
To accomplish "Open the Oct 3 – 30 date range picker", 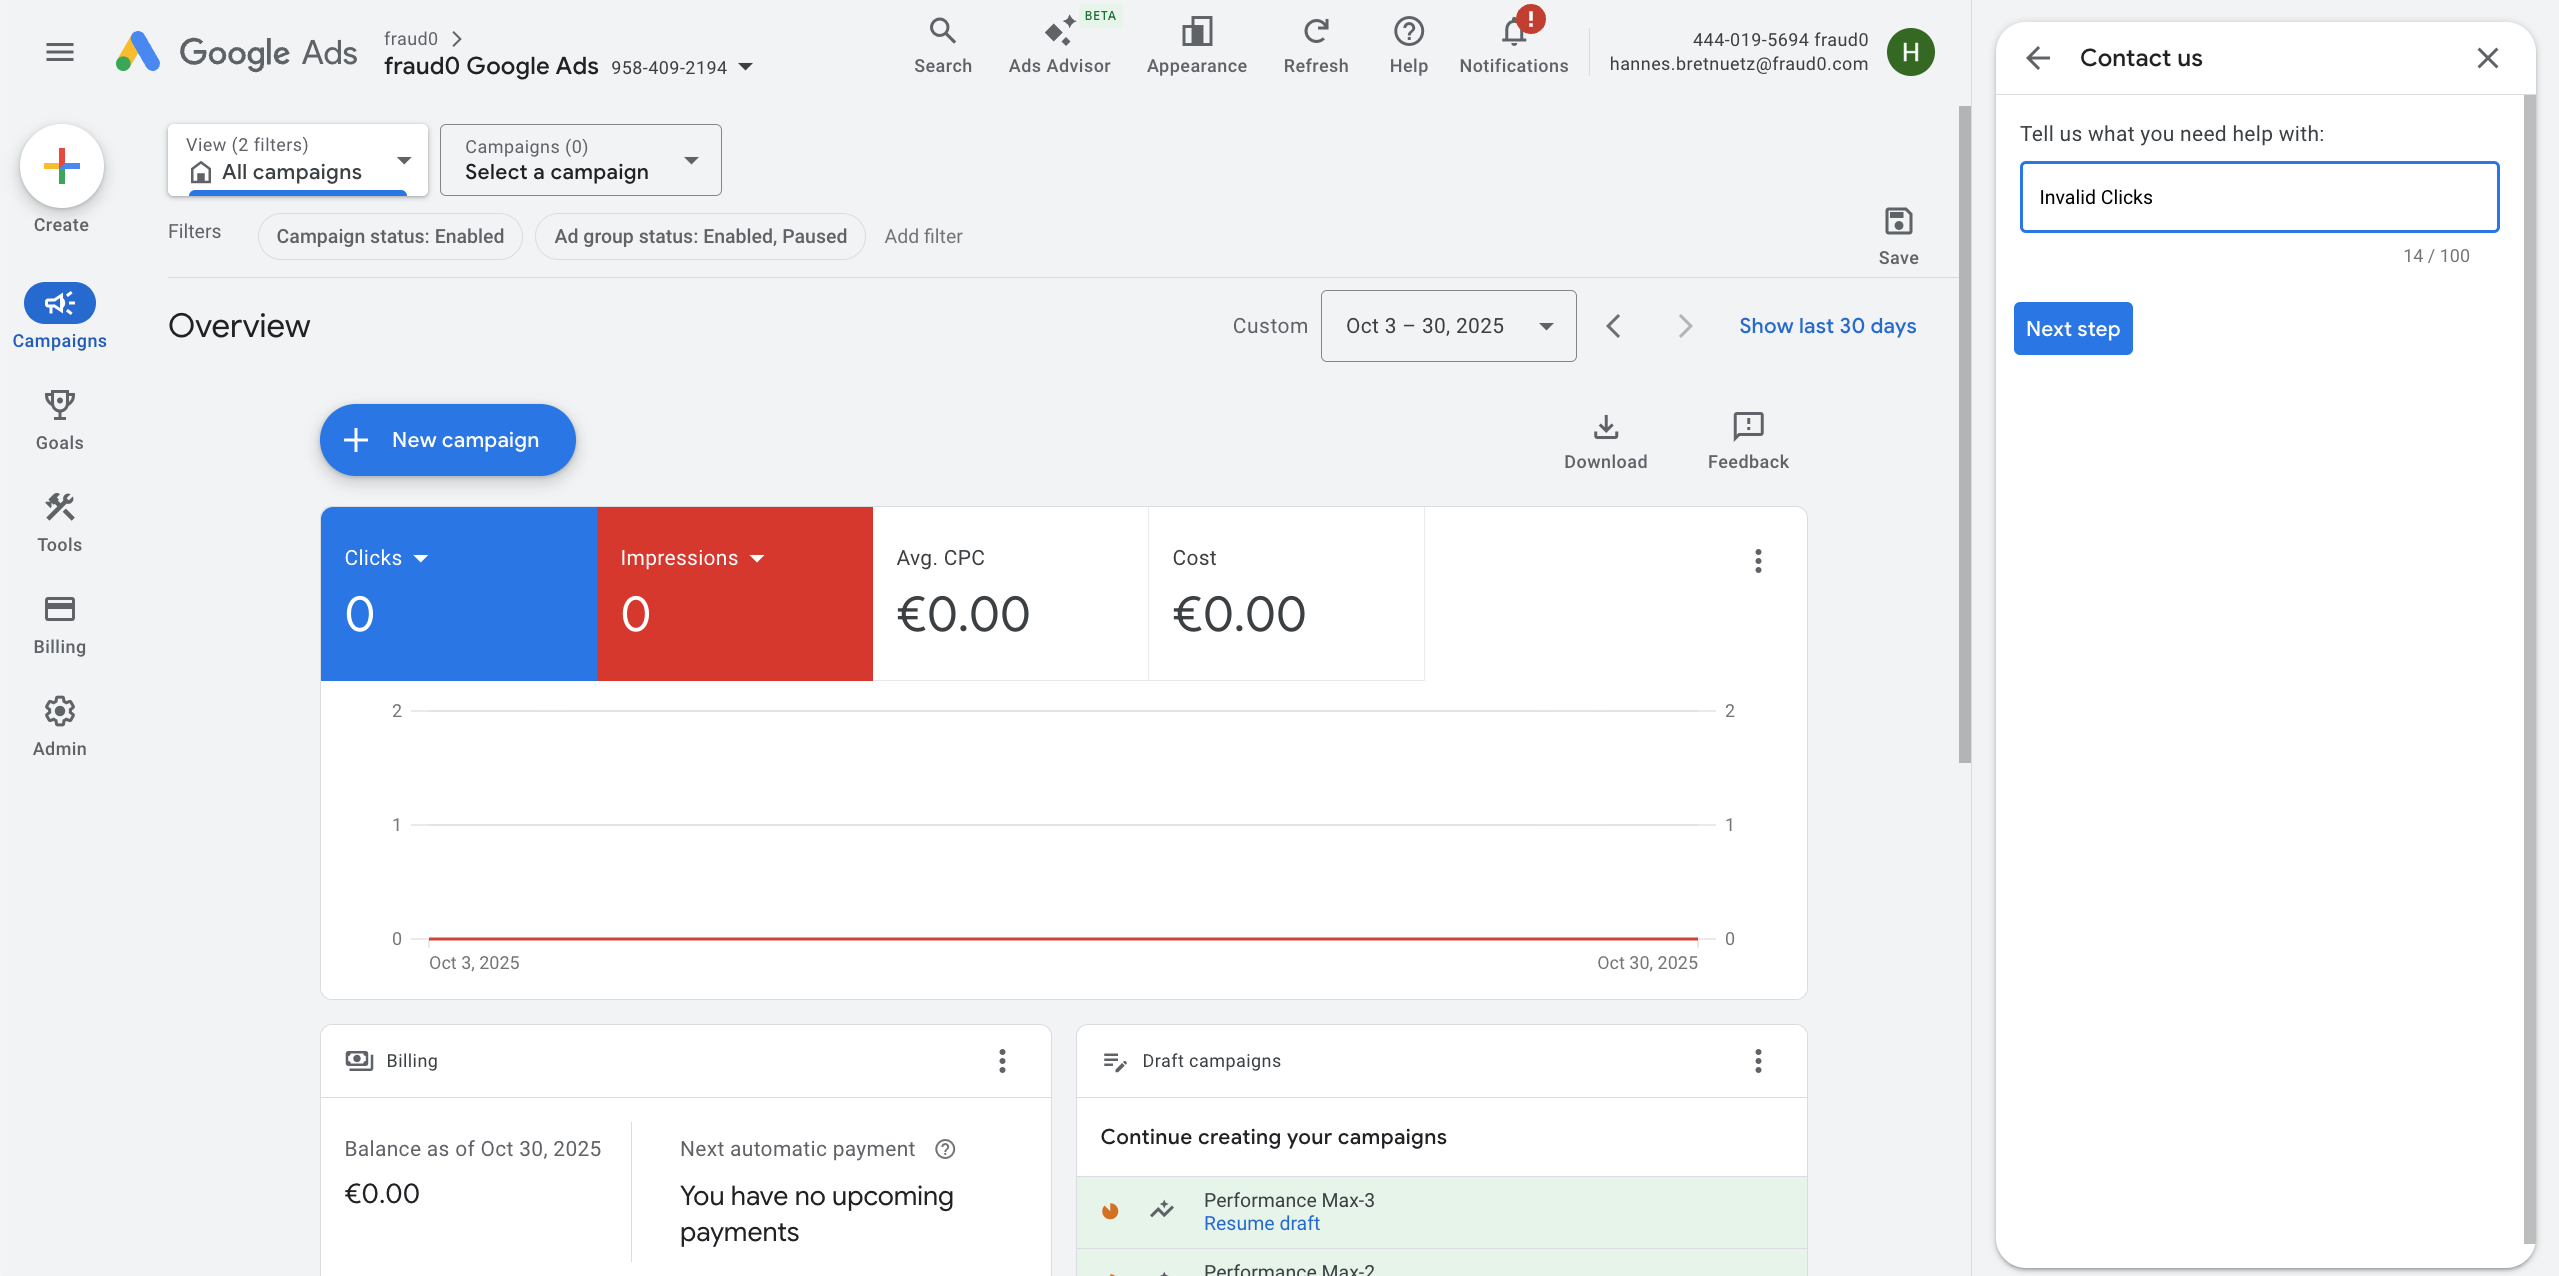I will (x=1447, y=325).
